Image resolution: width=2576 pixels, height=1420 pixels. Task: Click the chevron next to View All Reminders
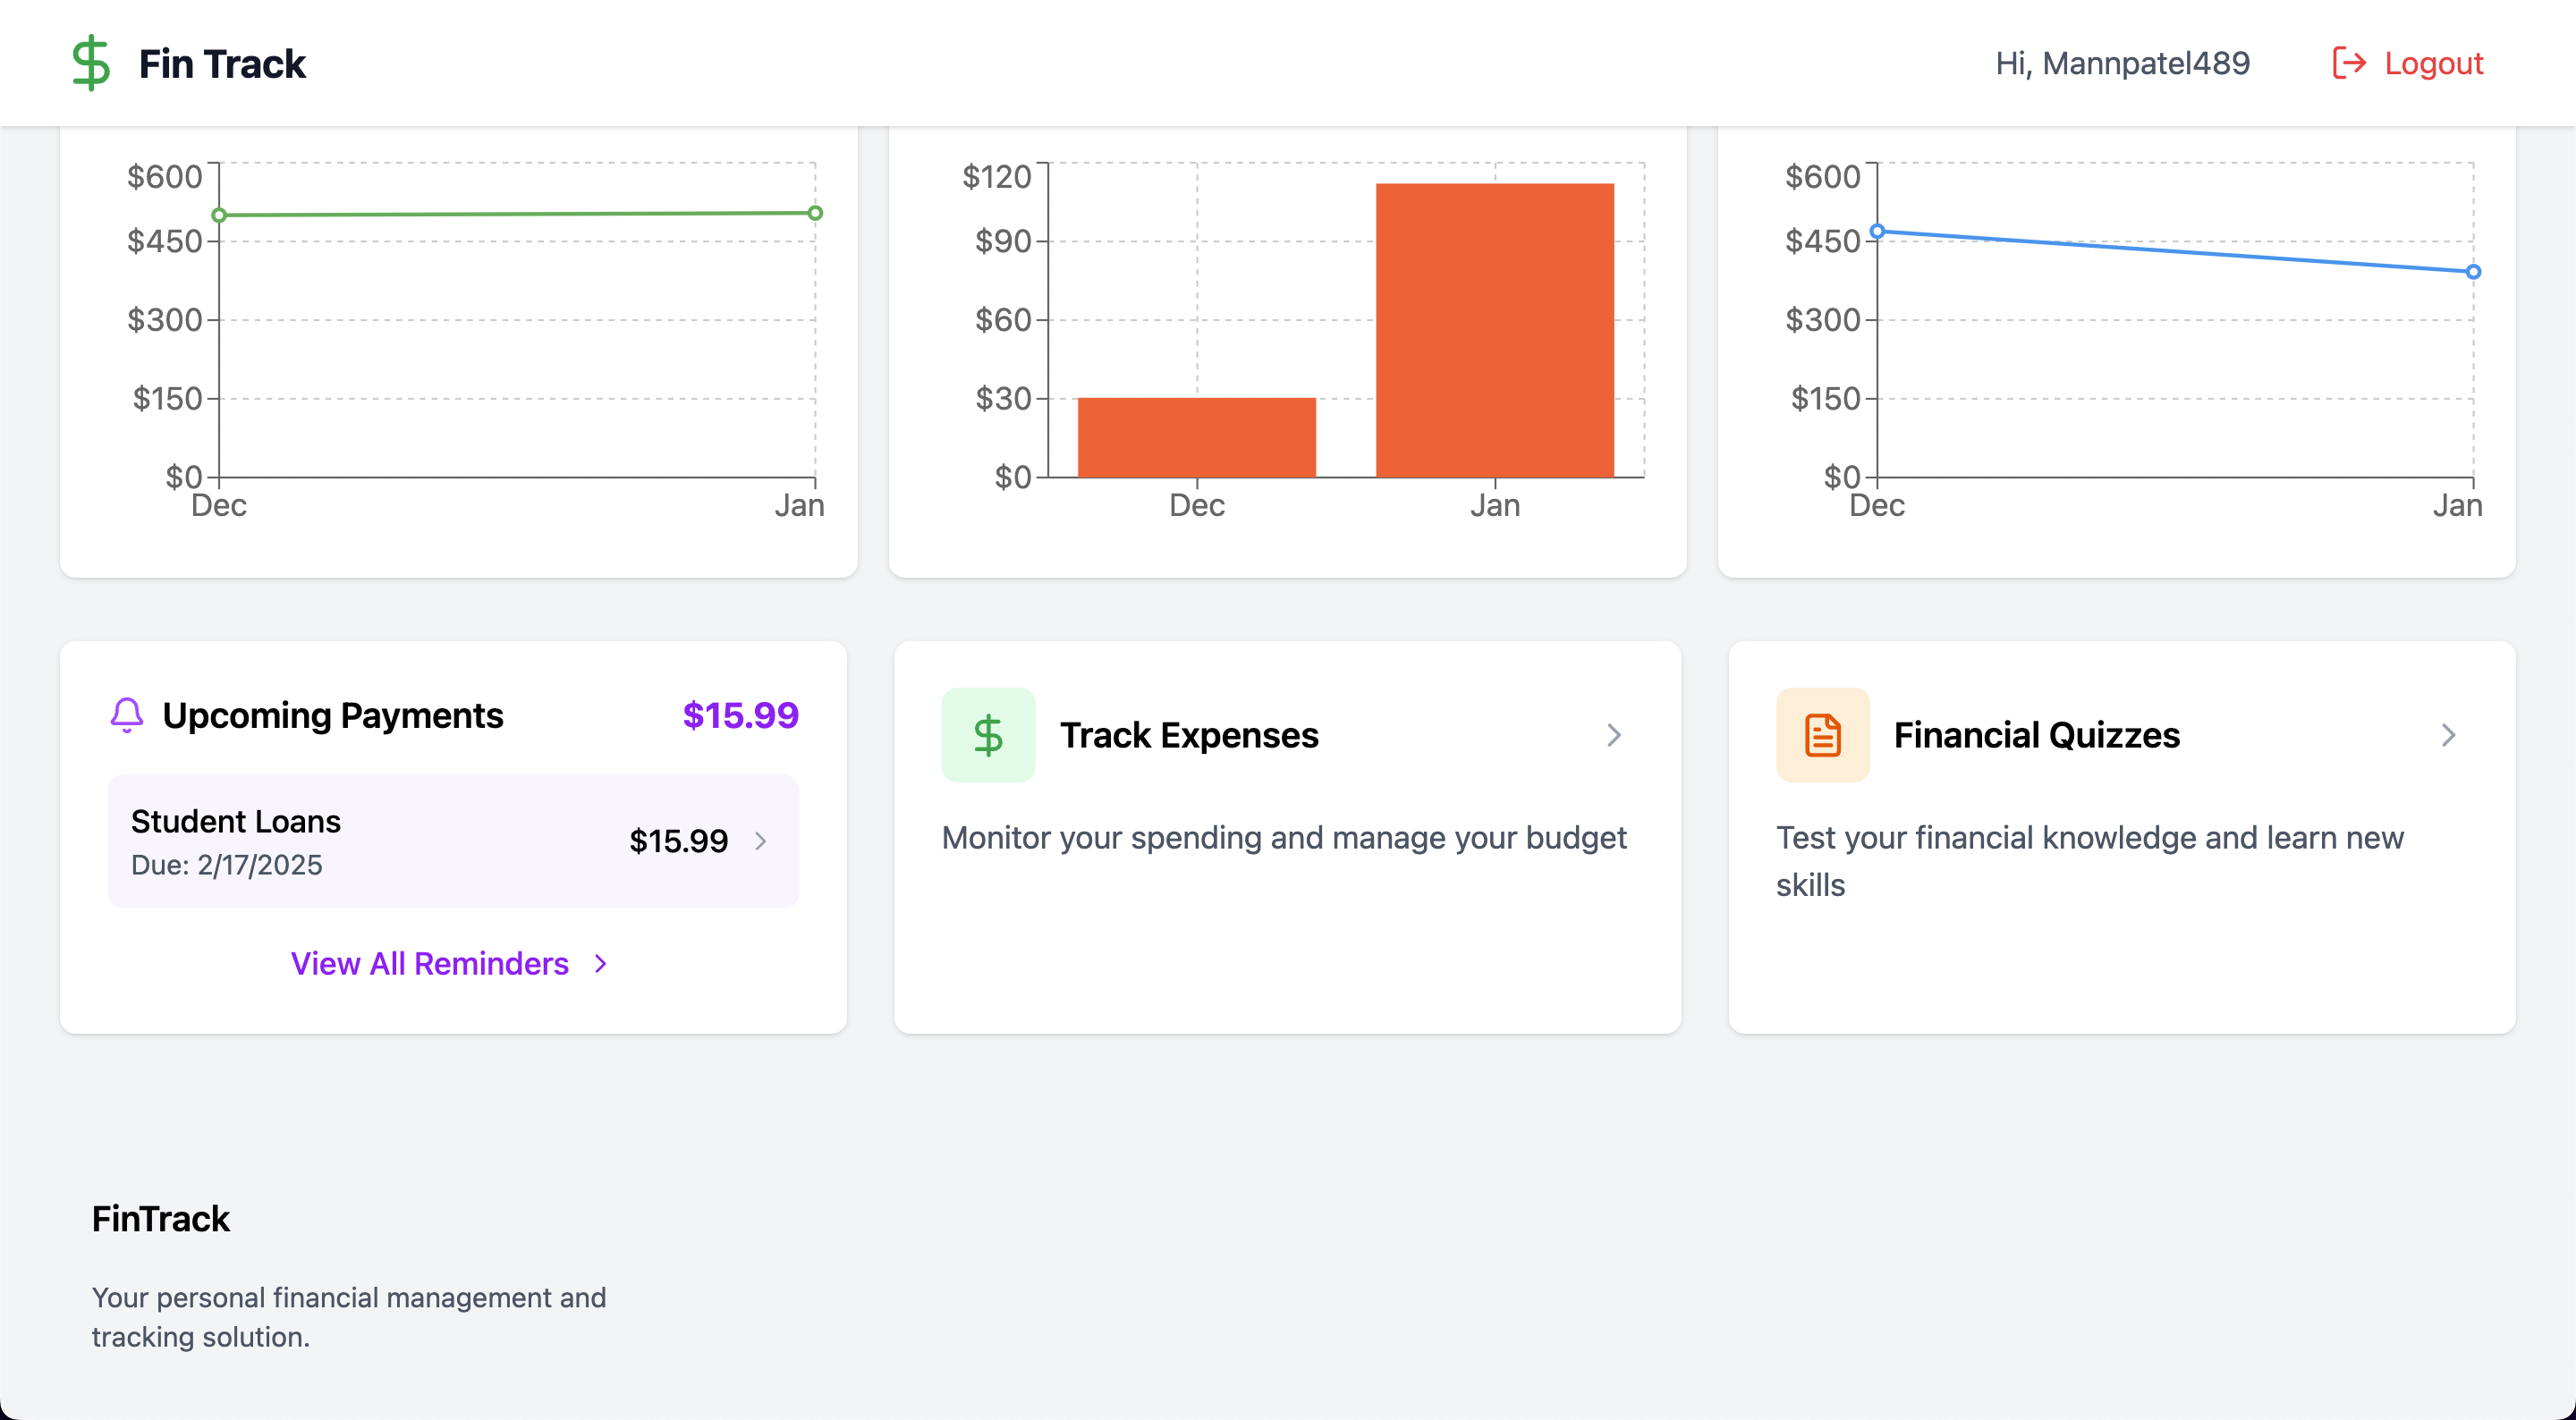coord(601,963)
